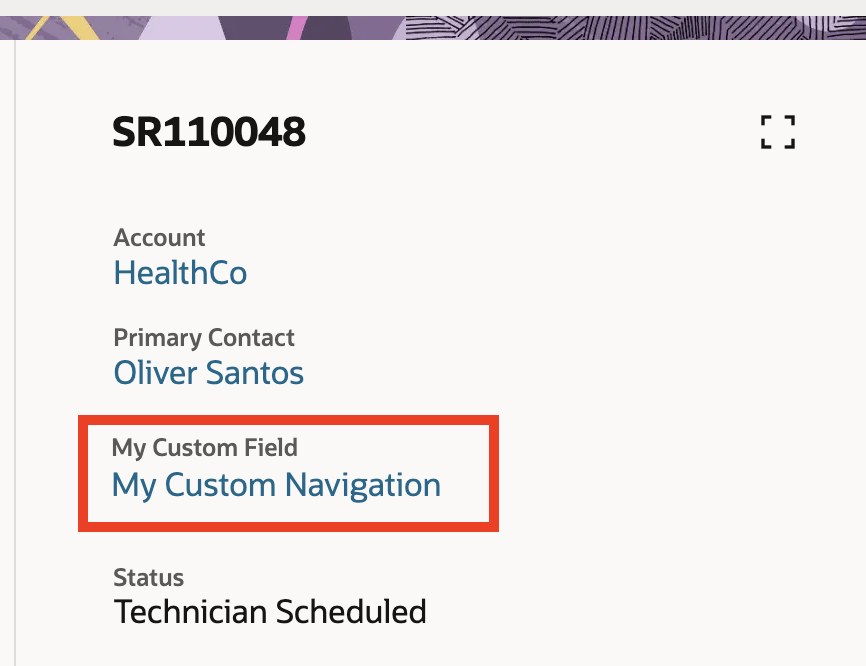Select the service request header SR110048
This screenshot has width=866, height=666.
(207, 131)
